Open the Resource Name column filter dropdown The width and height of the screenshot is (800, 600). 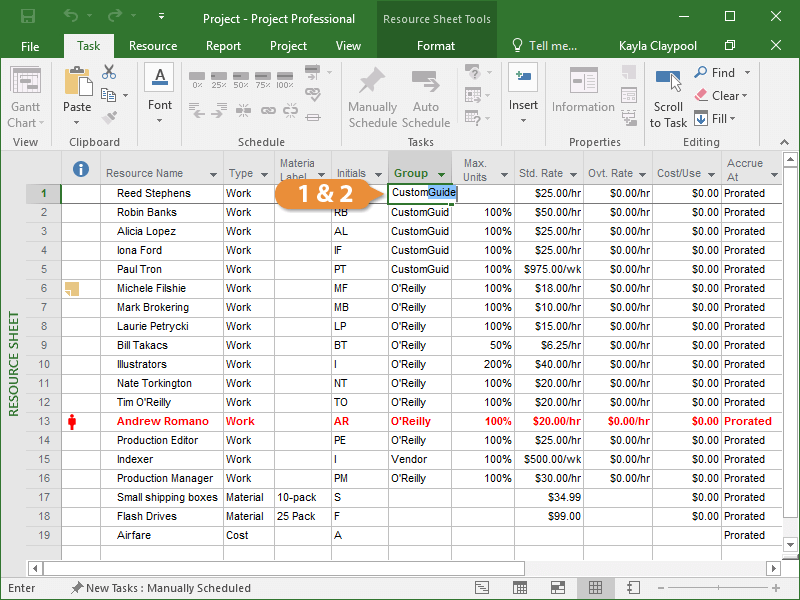(x=211, y=175)
